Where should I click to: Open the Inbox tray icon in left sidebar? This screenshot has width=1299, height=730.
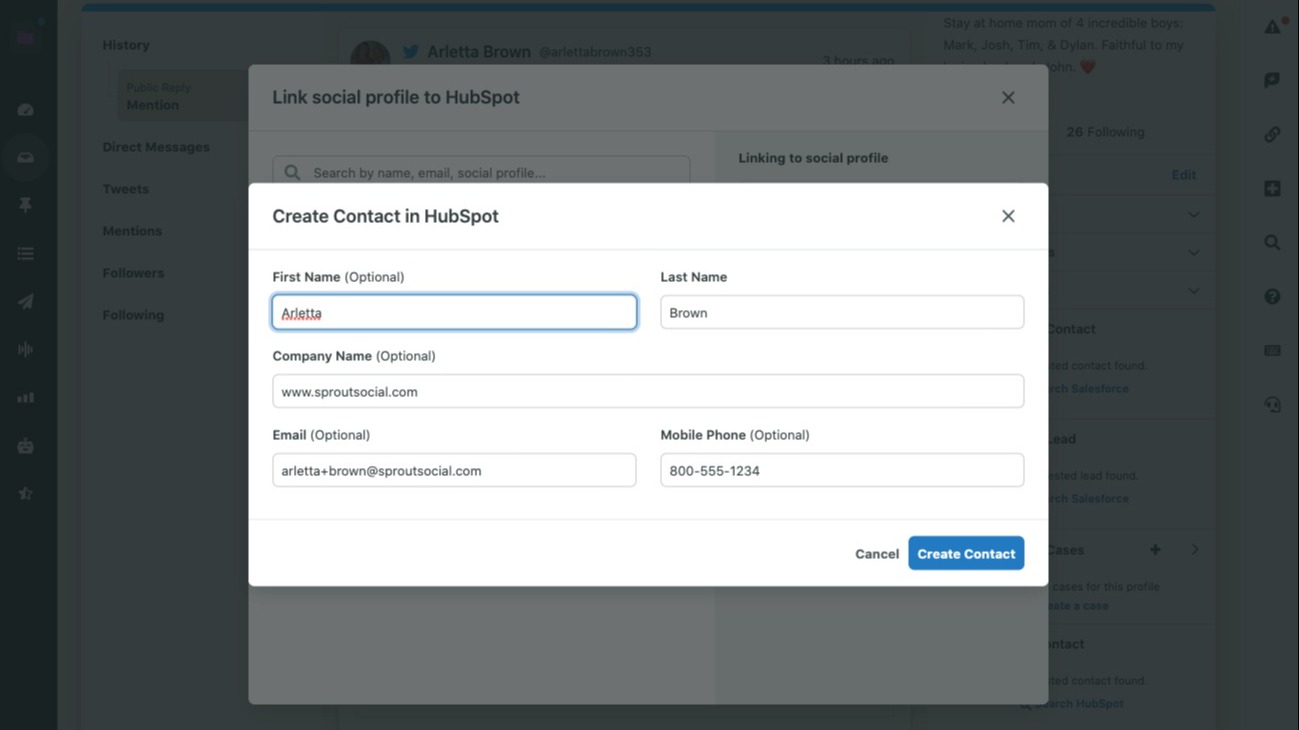point(26,158)
